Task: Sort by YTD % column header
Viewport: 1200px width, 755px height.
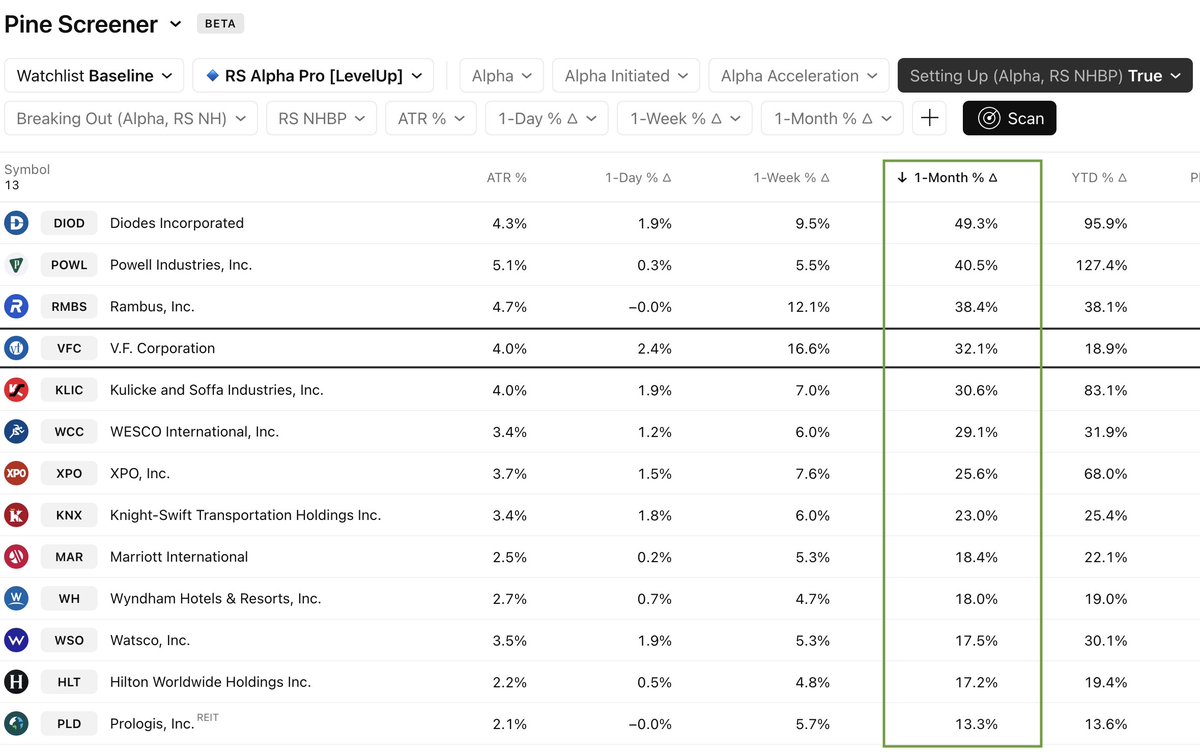Action: (1099, 177)
